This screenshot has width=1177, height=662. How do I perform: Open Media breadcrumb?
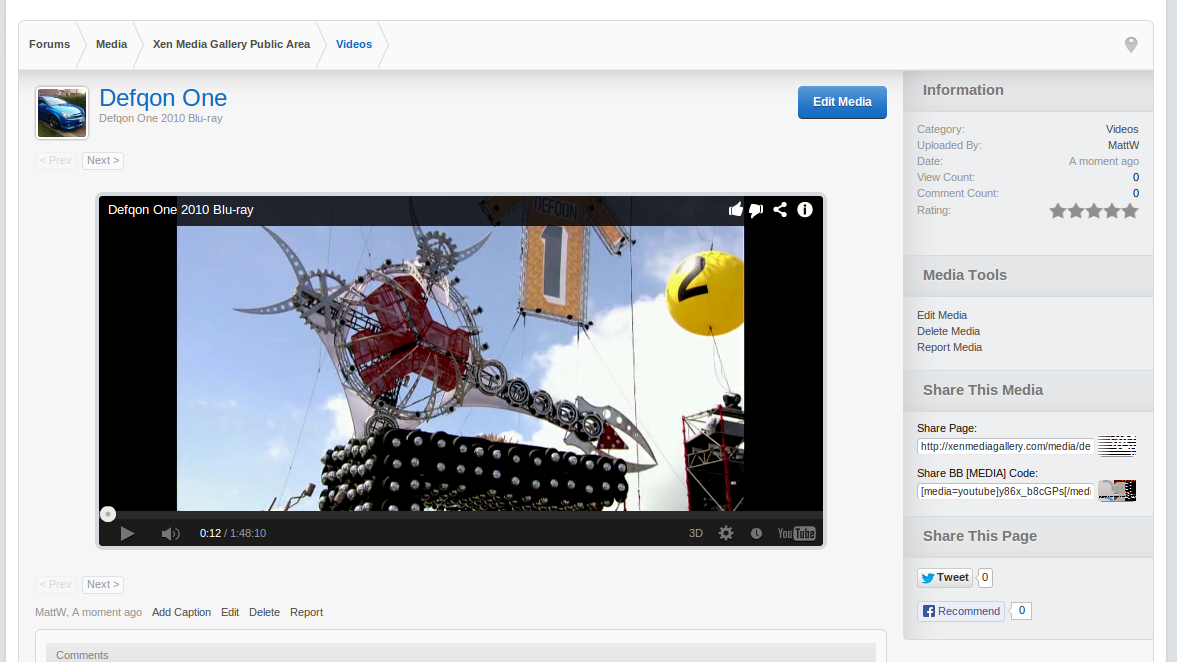pos(111,44)
